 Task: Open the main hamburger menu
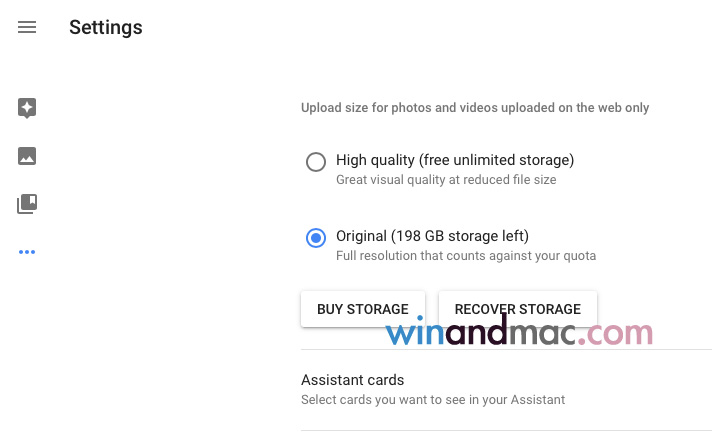pos(27,28)
